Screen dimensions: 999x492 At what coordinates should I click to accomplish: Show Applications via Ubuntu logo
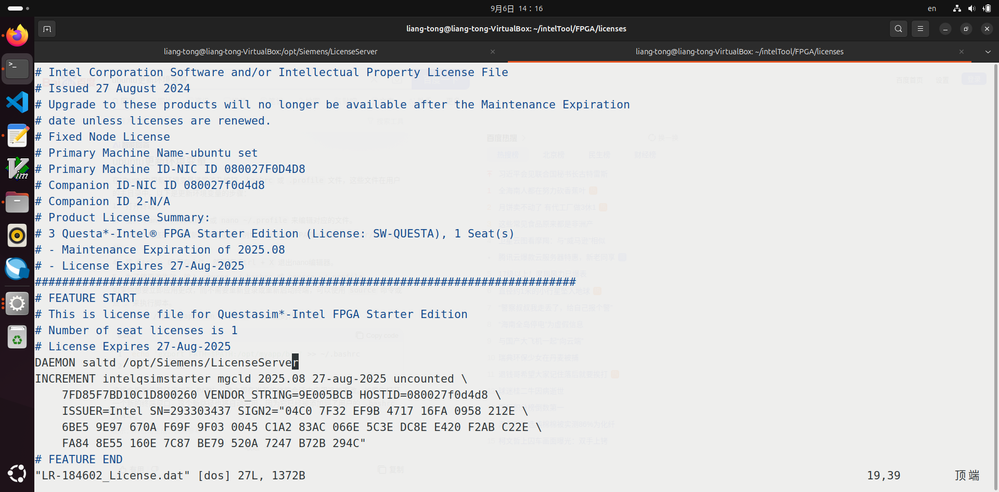(x=17, y=474)
